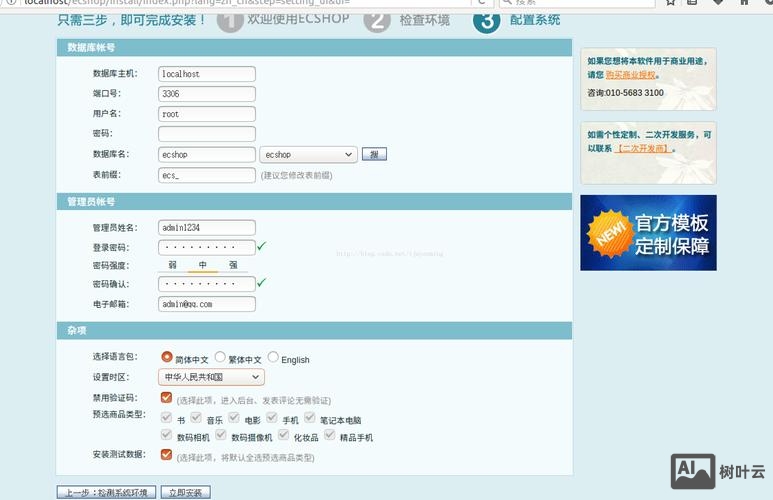Click the 立即安装 install button
This screenshot has width=773, height=500.
tap(185, 492)
